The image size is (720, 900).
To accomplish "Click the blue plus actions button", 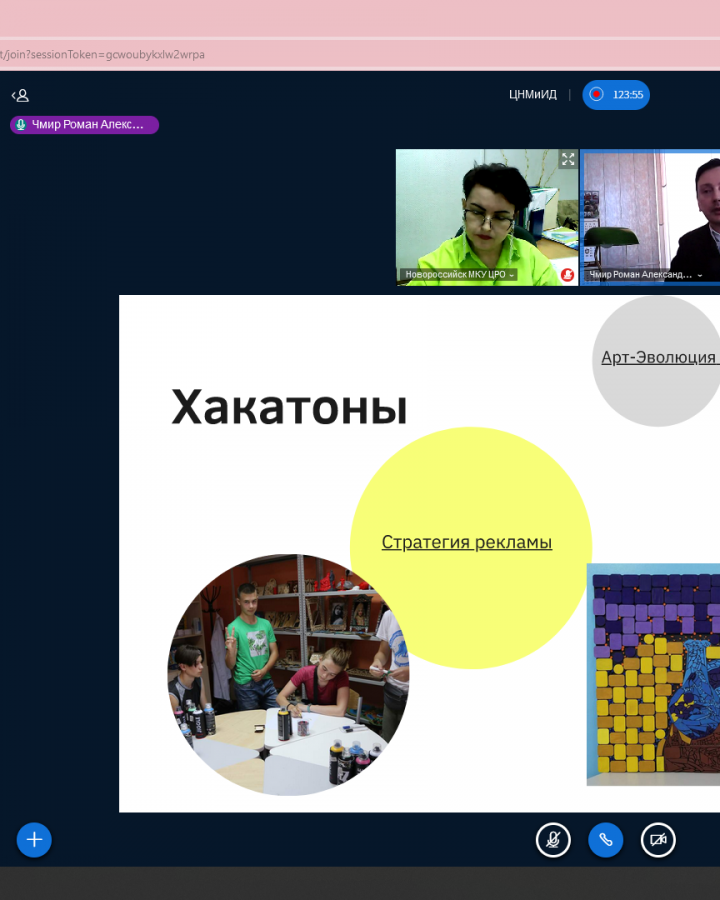I will pos(34,840).
